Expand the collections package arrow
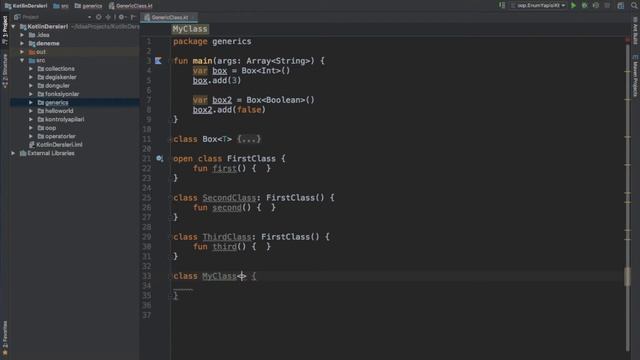 [31, 69]
